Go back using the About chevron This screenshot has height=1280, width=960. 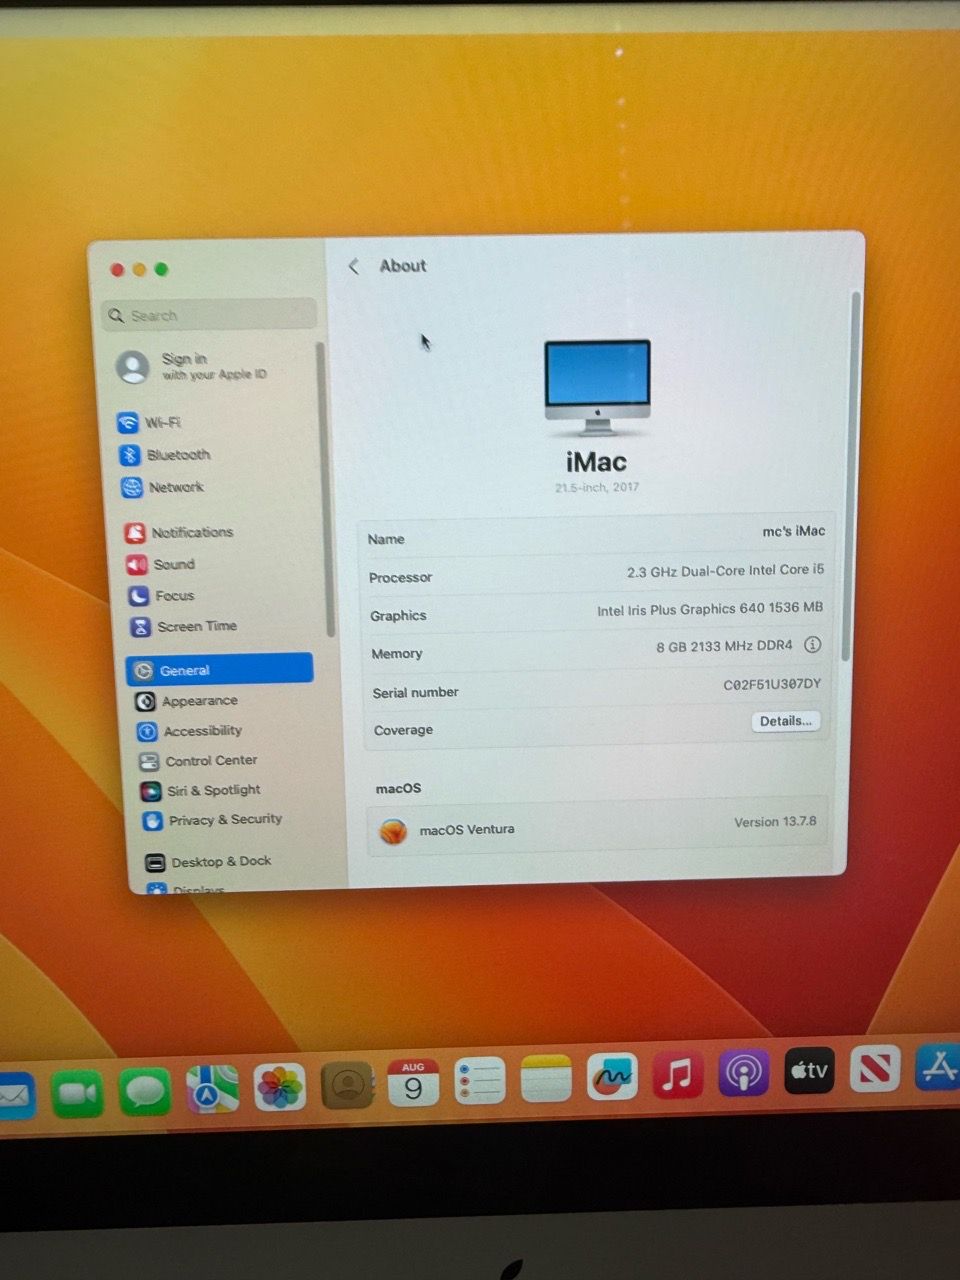tap(354, 266)
